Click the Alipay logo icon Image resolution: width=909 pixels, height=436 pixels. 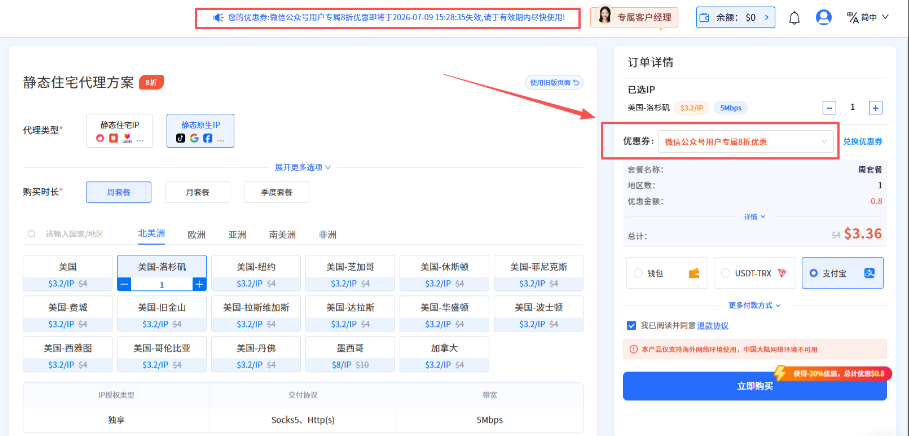[869, 273]
